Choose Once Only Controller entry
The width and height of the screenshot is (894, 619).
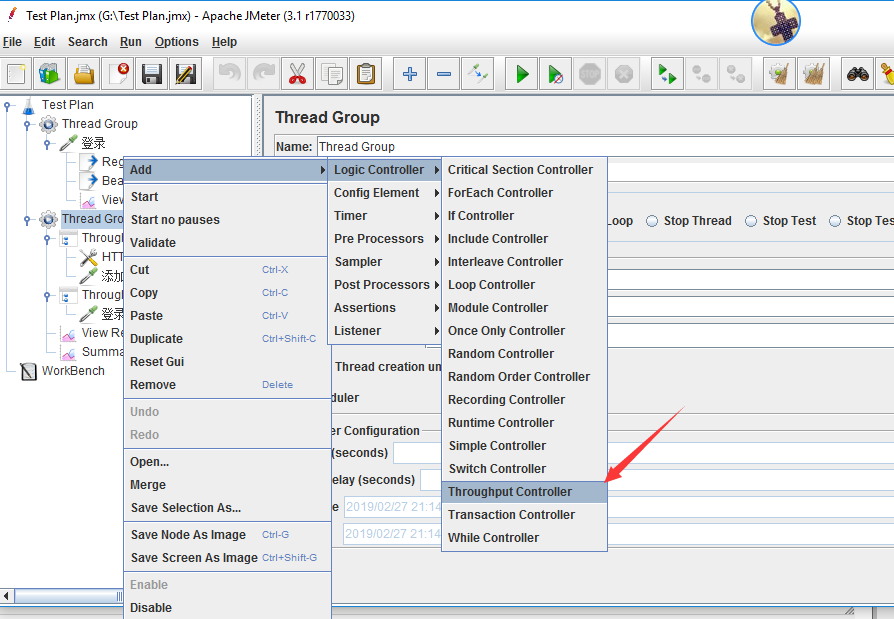pos(524,331)
